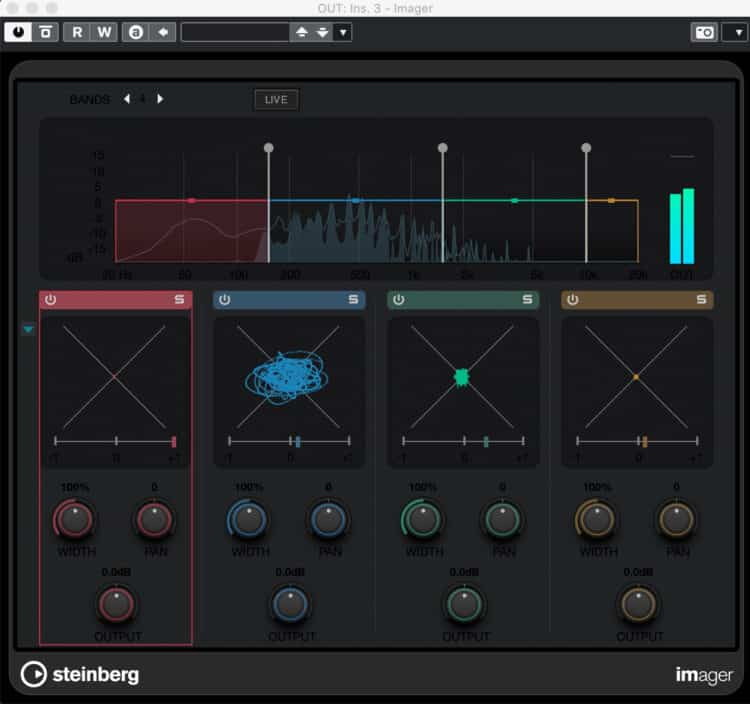The height and width of the screenshot is (704, 750).
Task: Click the third crossover frequency handle
Action: click(586, 147)
